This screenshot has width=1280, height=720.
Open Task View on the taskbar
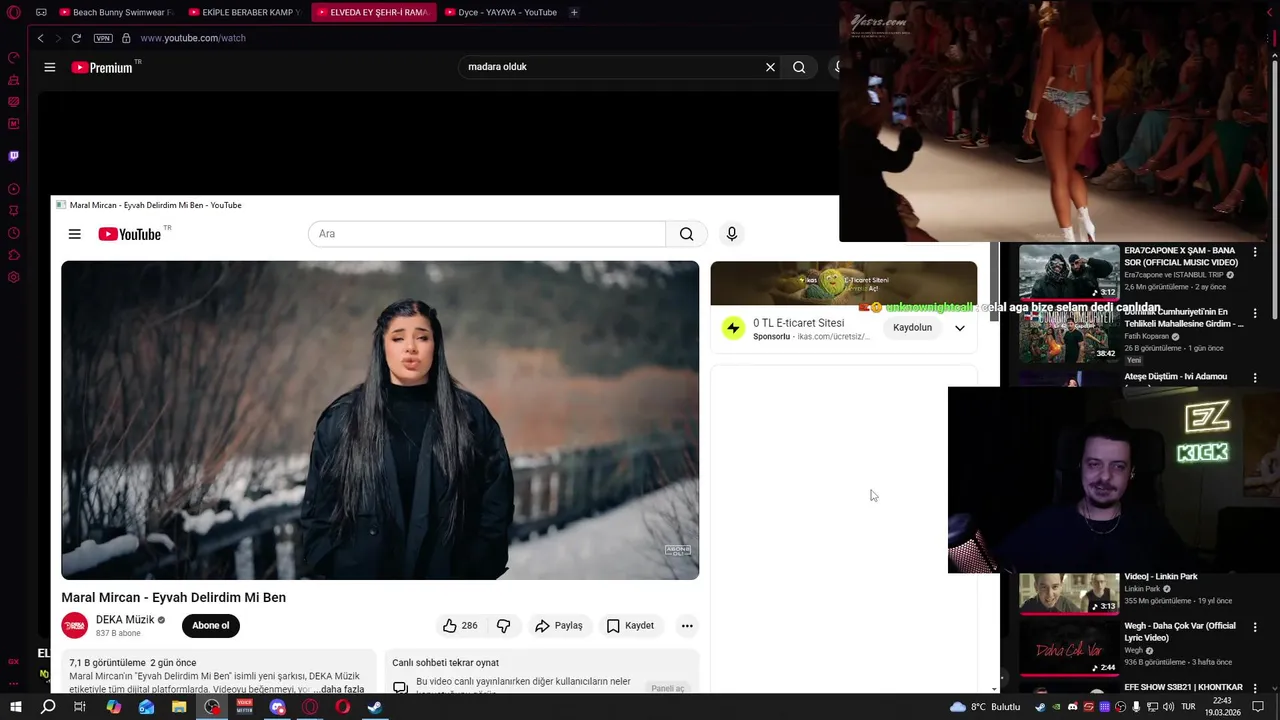80,707
